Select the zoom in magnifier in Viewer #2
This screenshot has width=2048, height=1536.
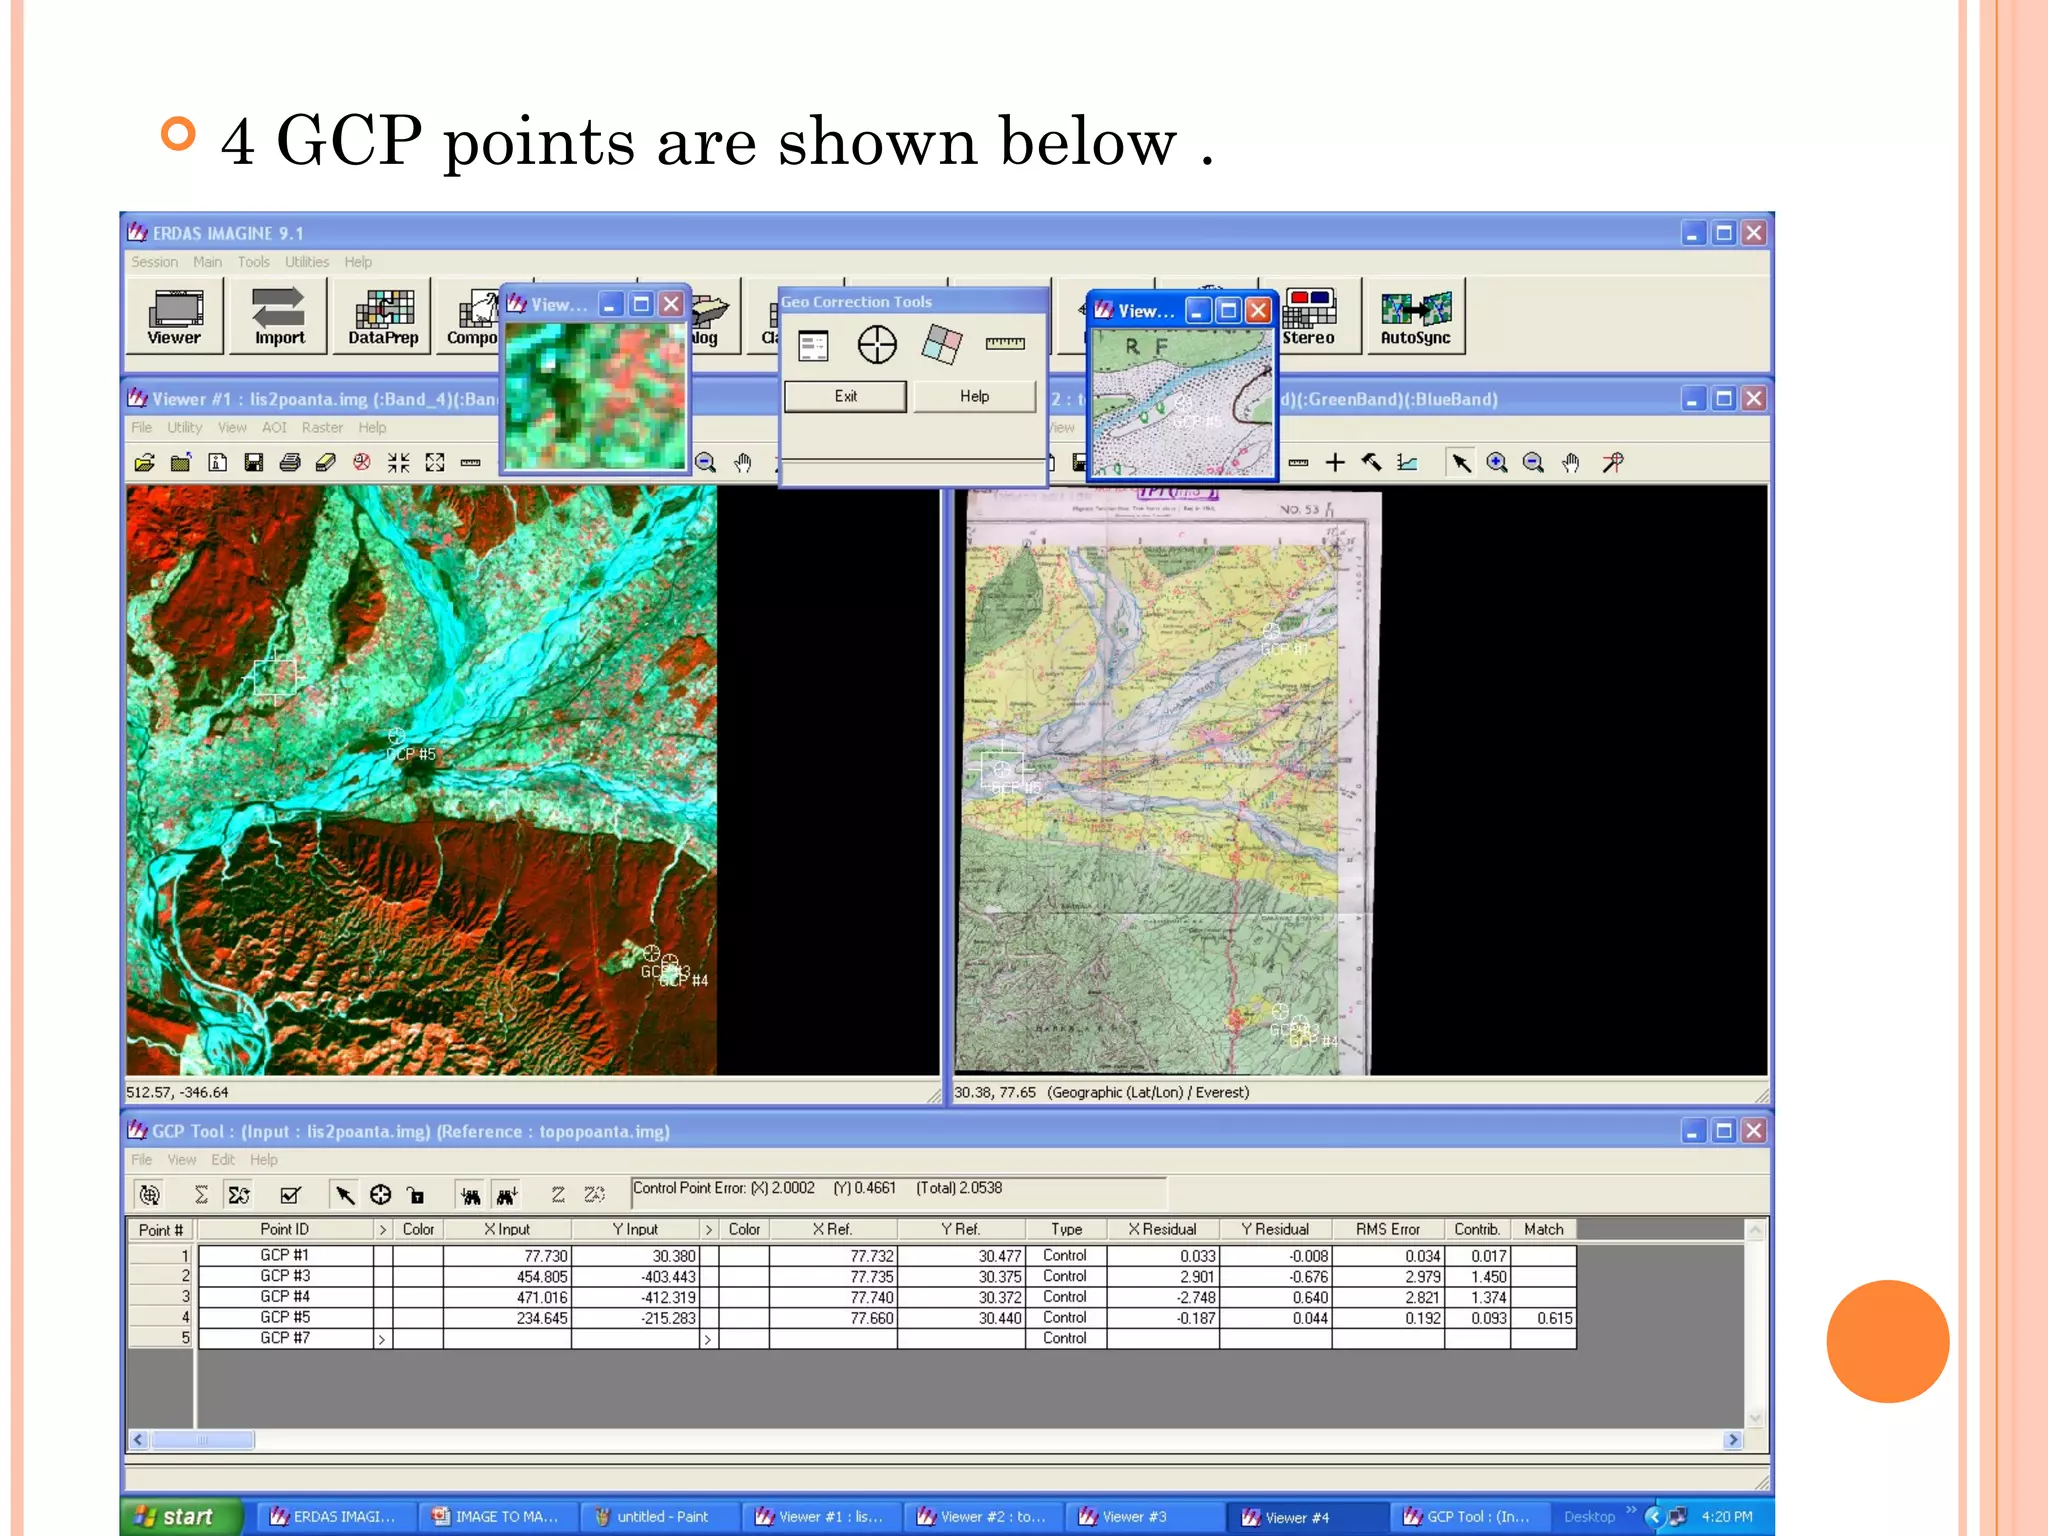point(1497,462)
